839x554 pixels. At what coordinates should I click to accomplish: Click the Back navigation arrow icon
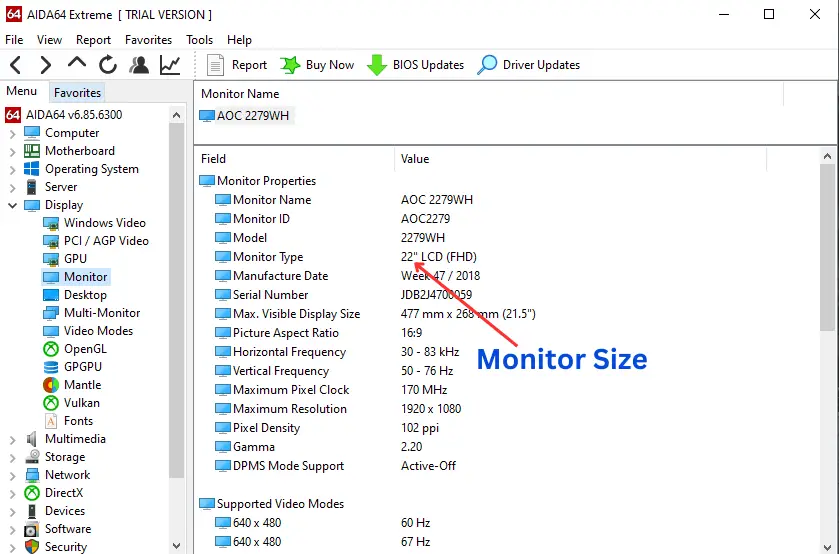pyautogui.click(x=16, y=65)
